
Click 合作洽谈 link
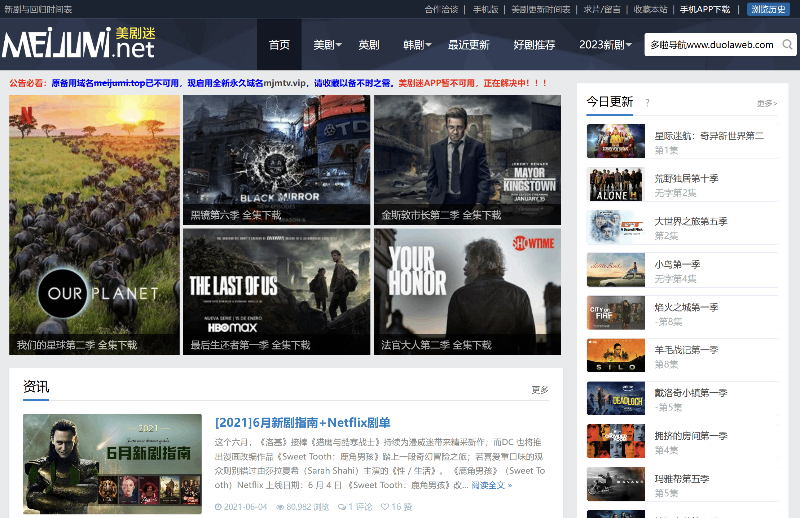pos(441,9)
